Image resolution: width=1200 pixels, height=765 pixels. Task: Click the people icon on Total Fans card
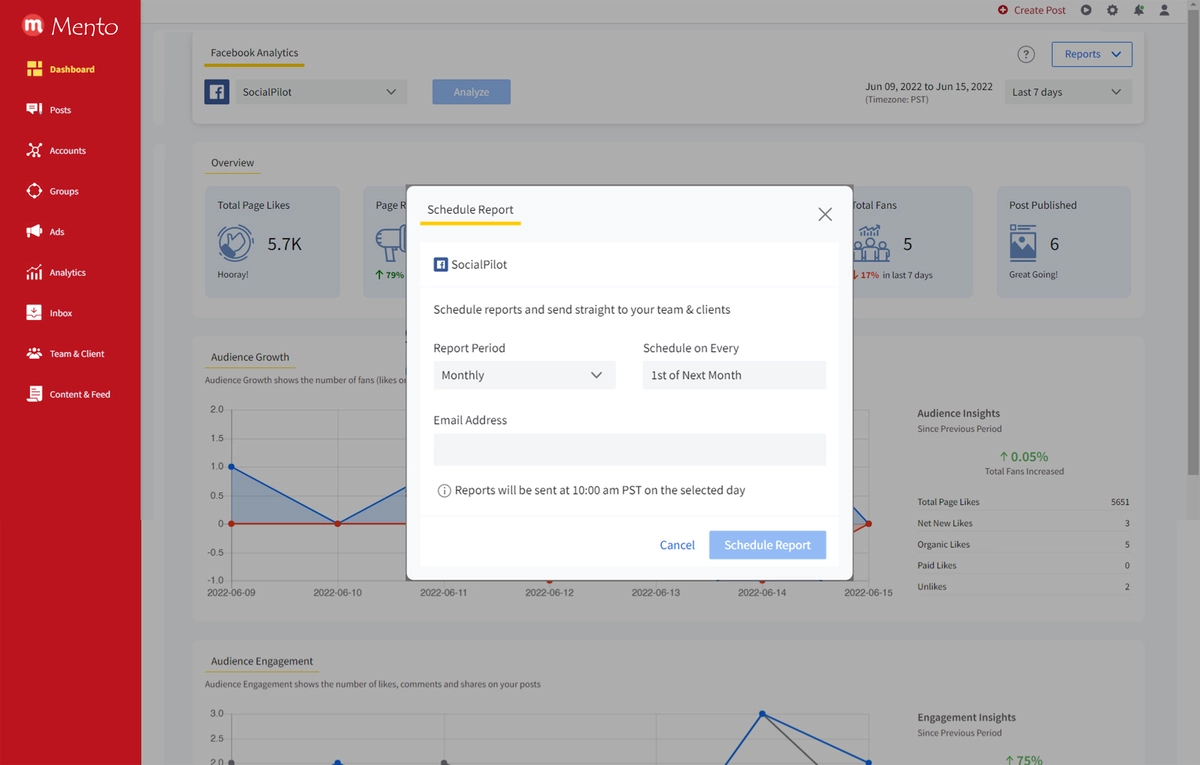[x=871, y=243]
